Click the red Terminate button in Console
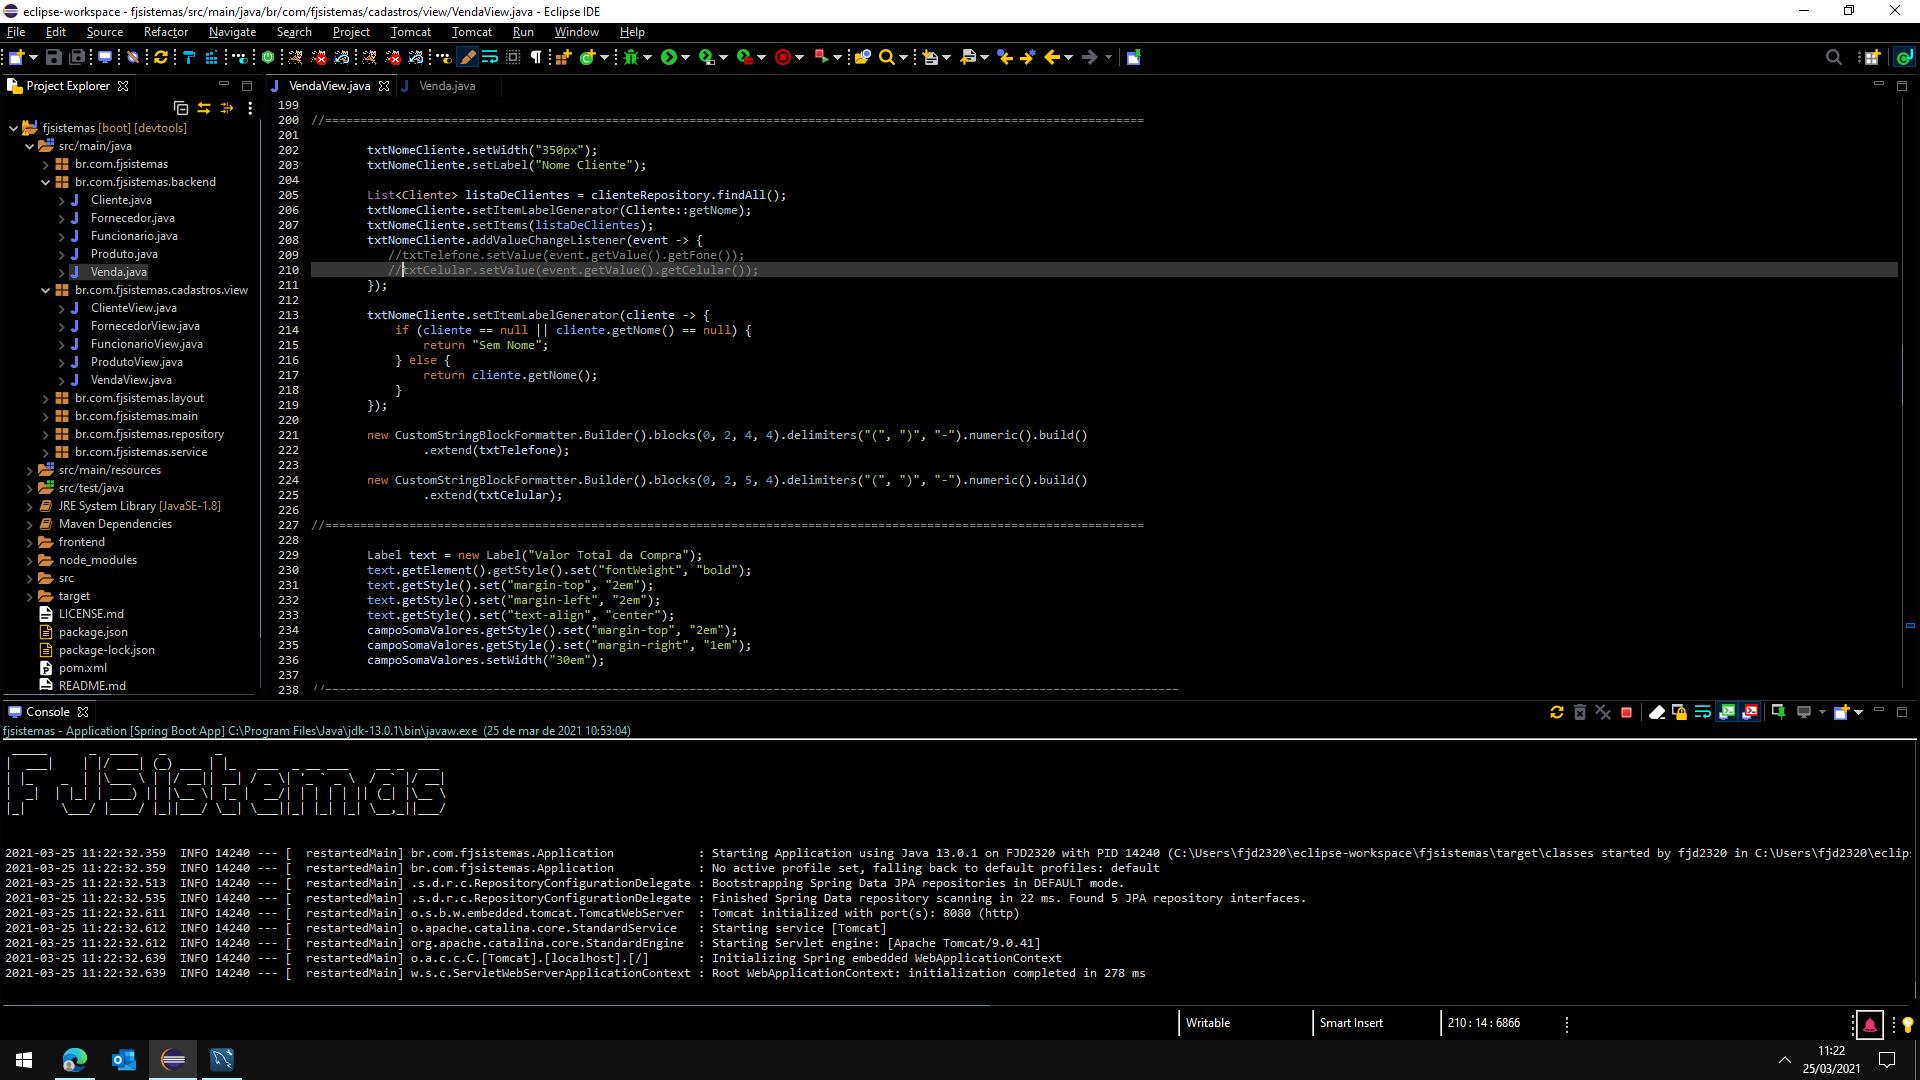 coord(1626,713)
